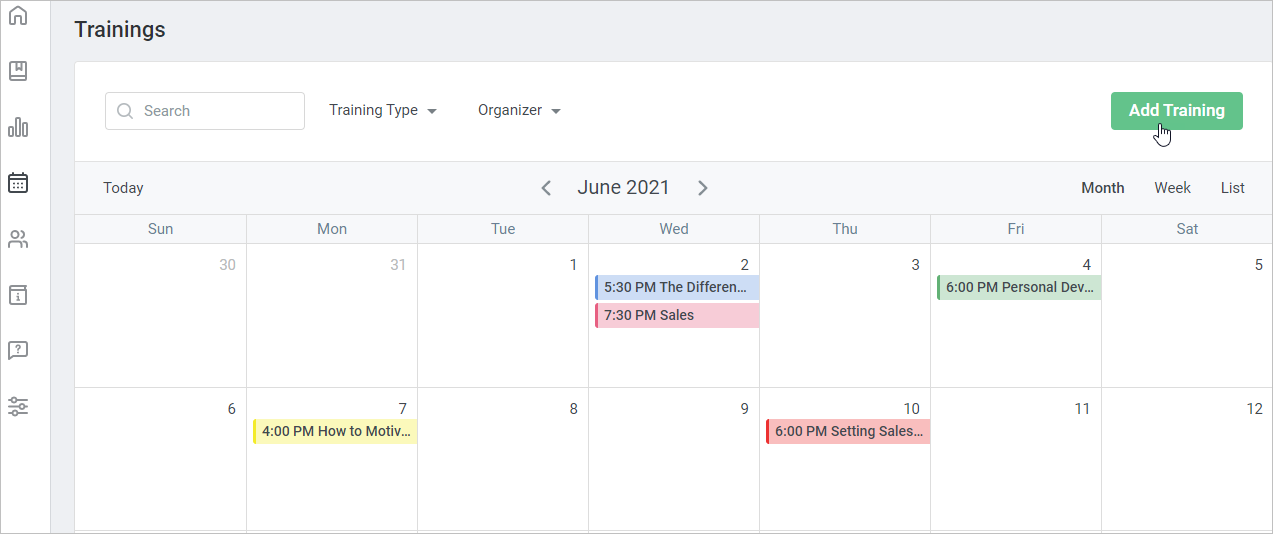
Task: Select the Month view tab
Action: pyautogui.click(x=1103, y=188)
